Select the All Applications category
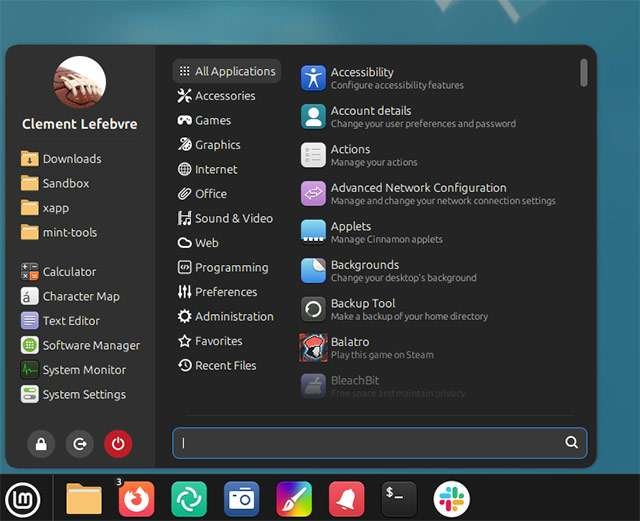The height and width of the screenshot is (521, 640). coord(227,71)
